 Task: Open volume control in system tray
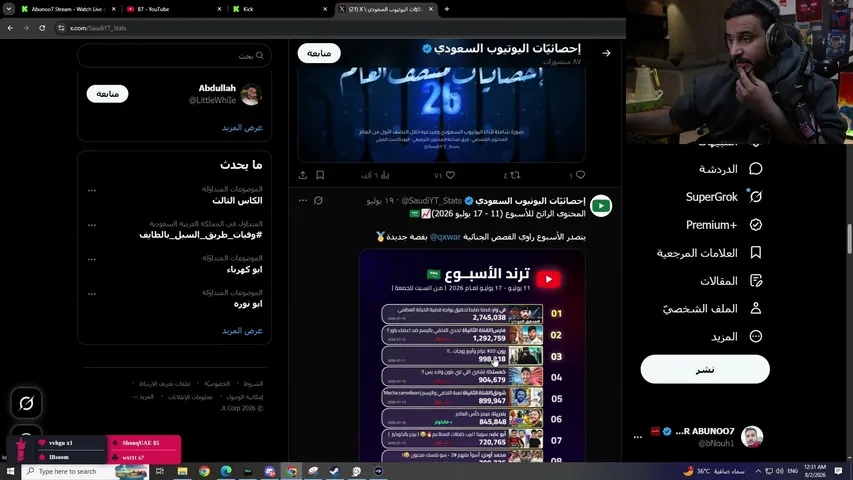click(780, 471)
